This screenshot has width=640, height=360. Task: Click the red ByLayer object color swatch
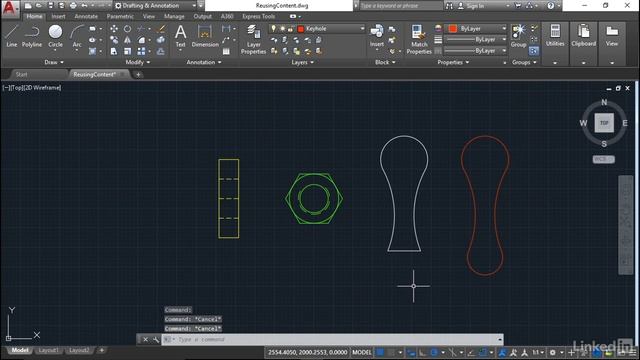tap(453, 29)
